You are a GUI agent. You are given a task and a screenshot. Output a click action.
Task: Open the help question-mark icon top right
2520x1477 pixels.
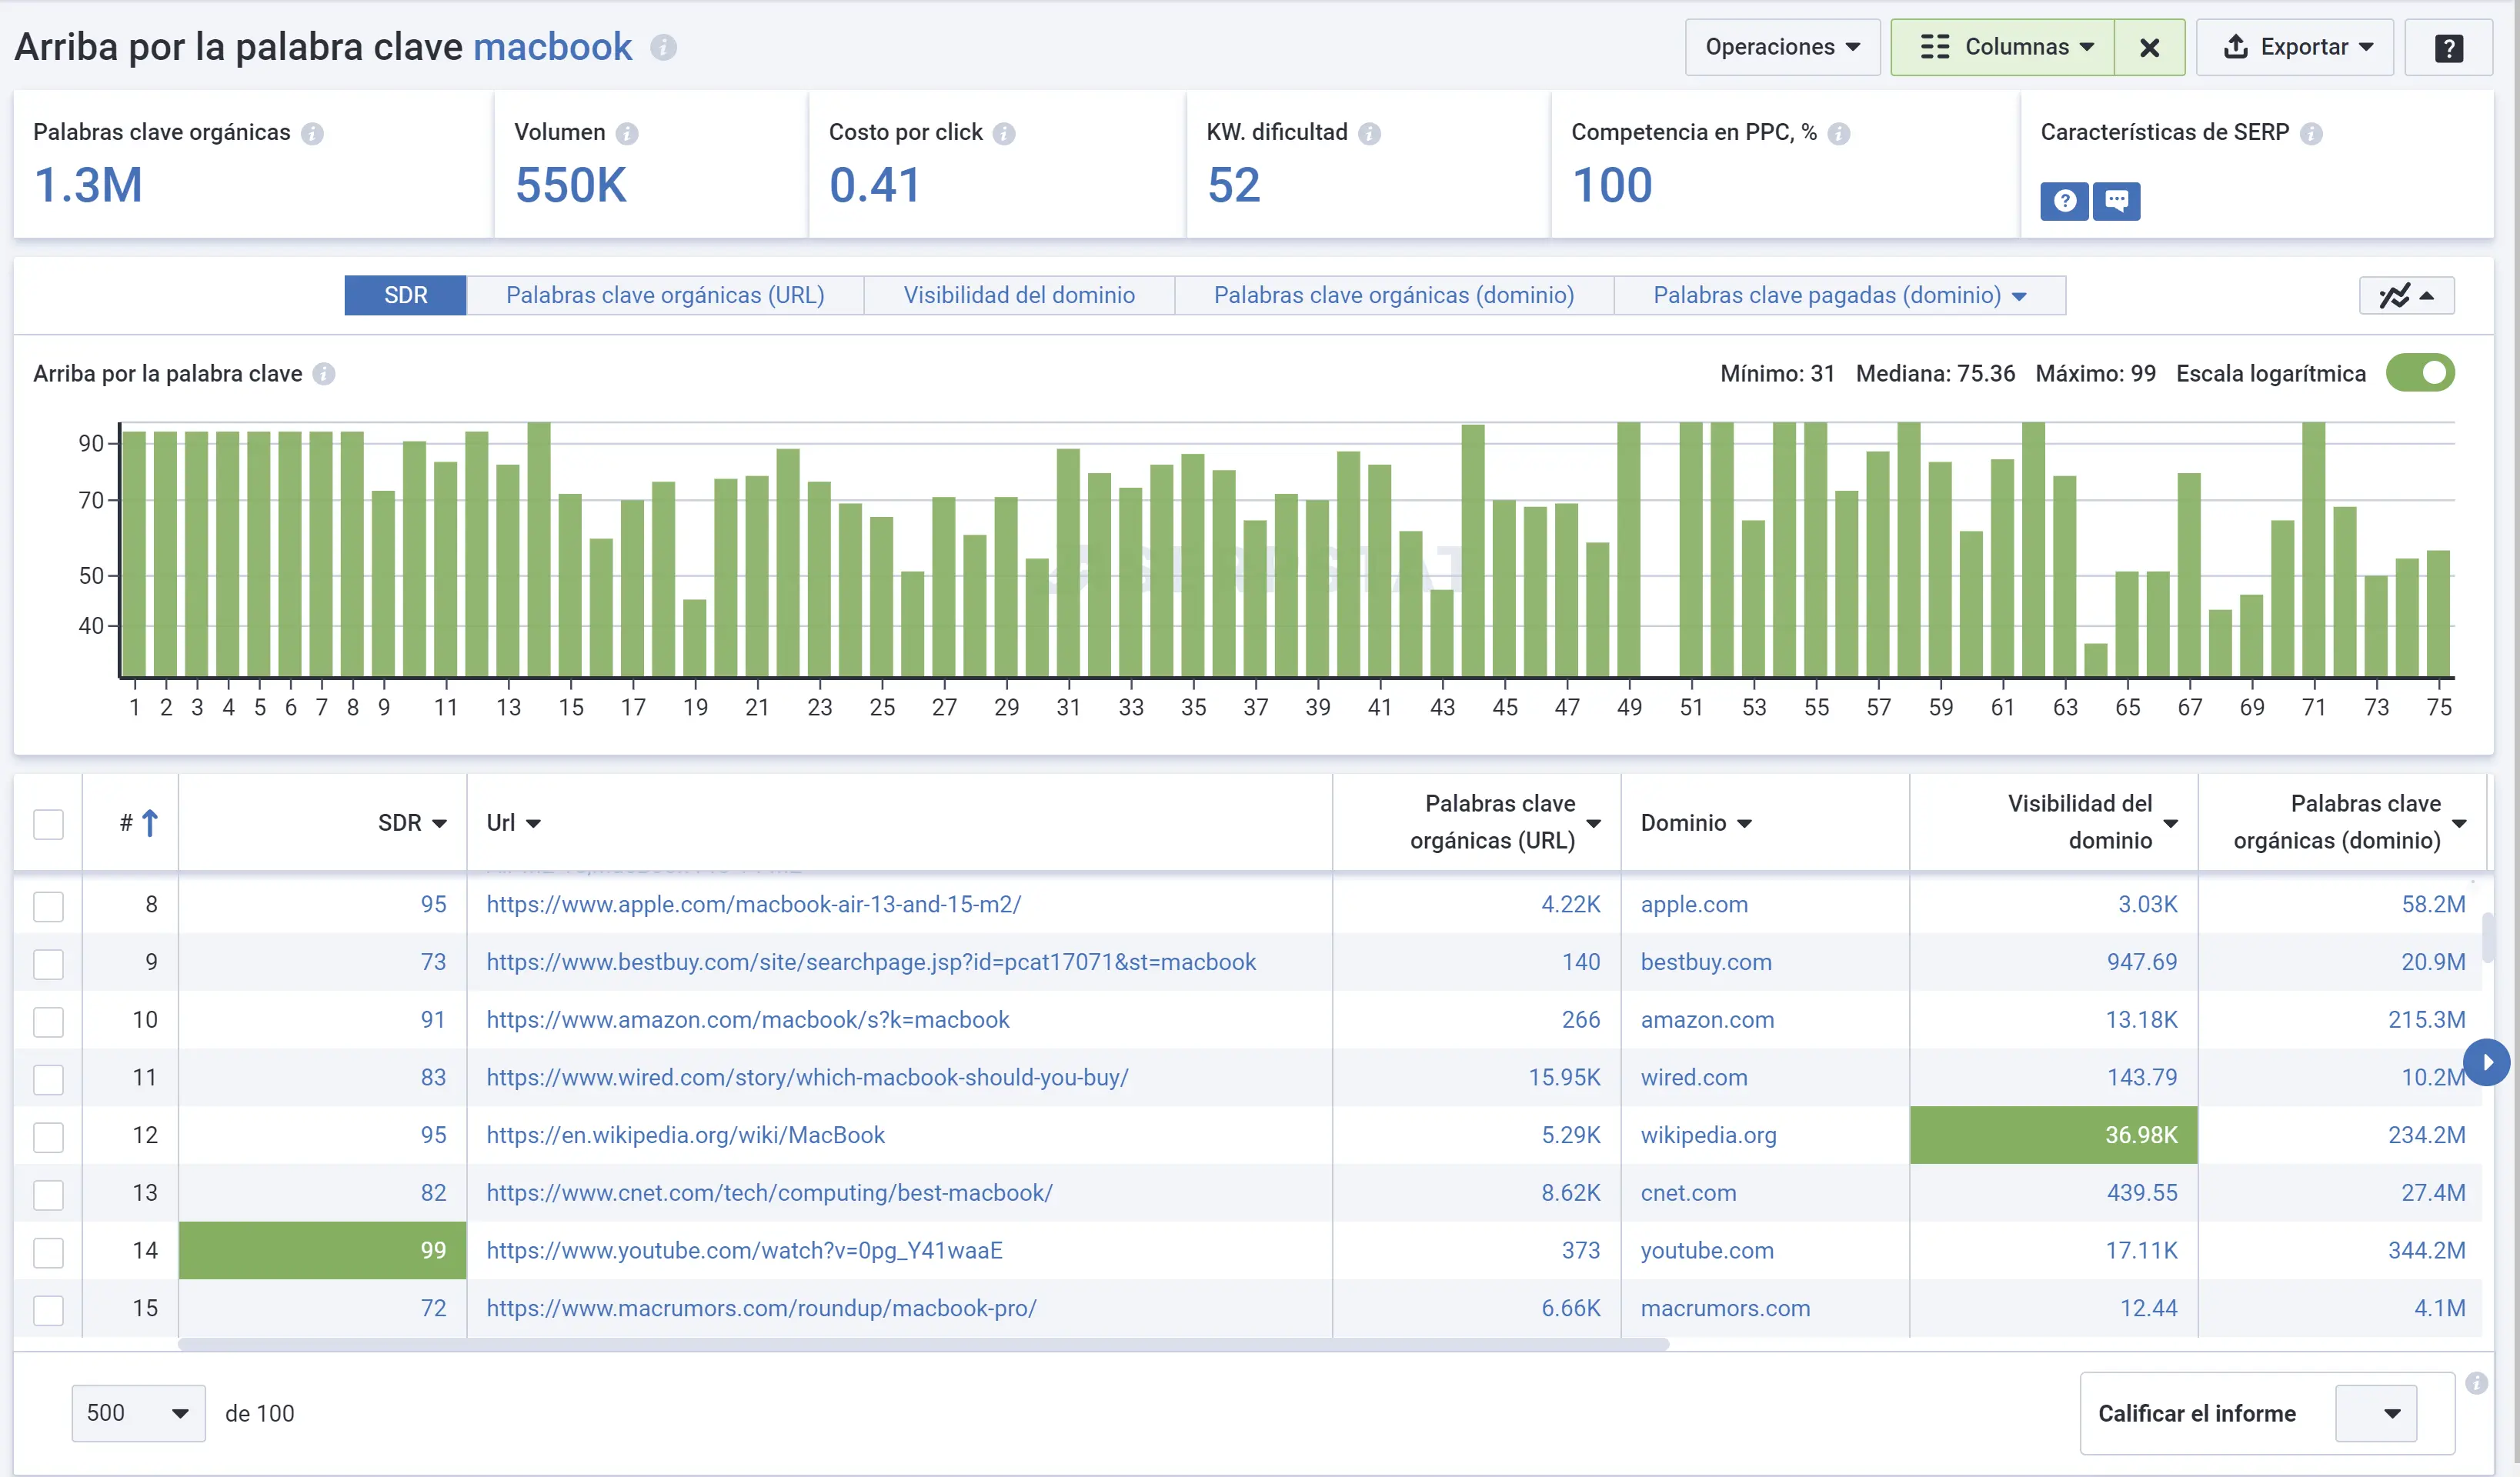2449,47
